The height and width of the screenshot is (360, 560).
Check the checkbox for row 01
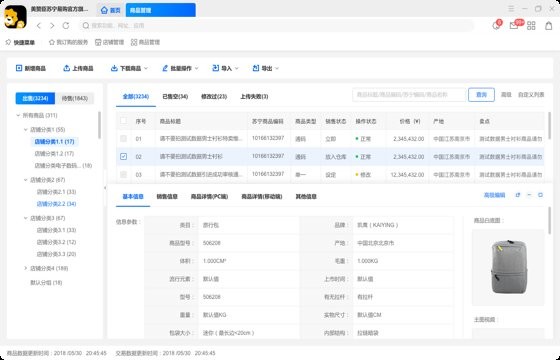click(124, 138)
